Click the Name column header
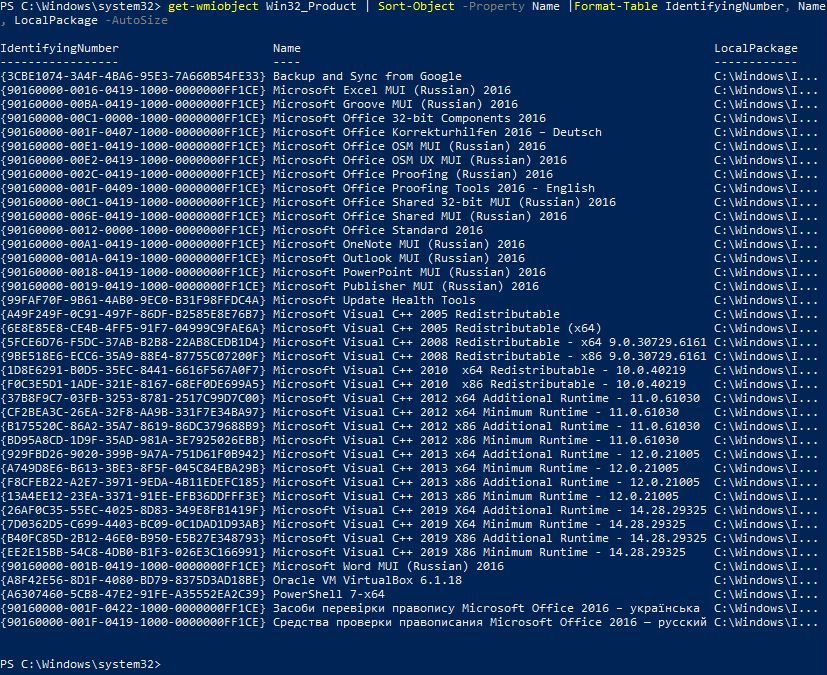Viewport: 827px width, 675px height. point(287,49)
